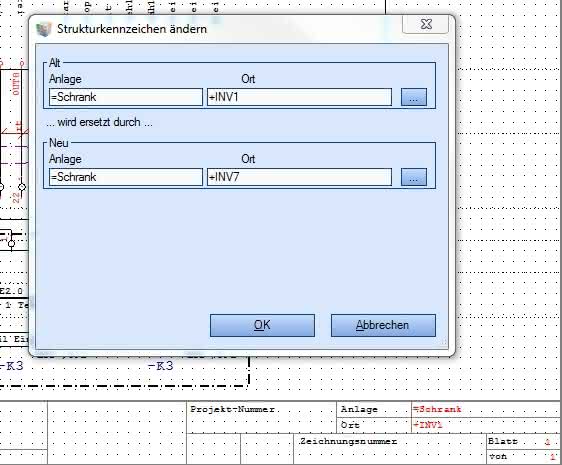This screenshot has height=465, width=562.
Task: Click the 'Zeichnungsnummer' label in the title block
Action: click(348, 441)
